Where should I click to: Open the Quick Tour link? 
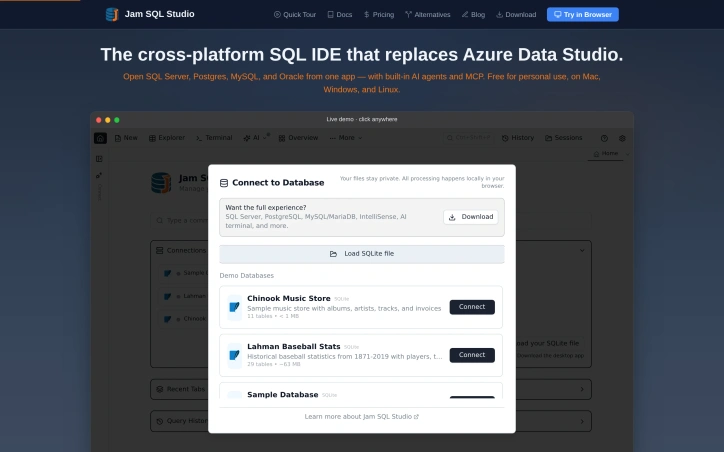tap(295, 15)
